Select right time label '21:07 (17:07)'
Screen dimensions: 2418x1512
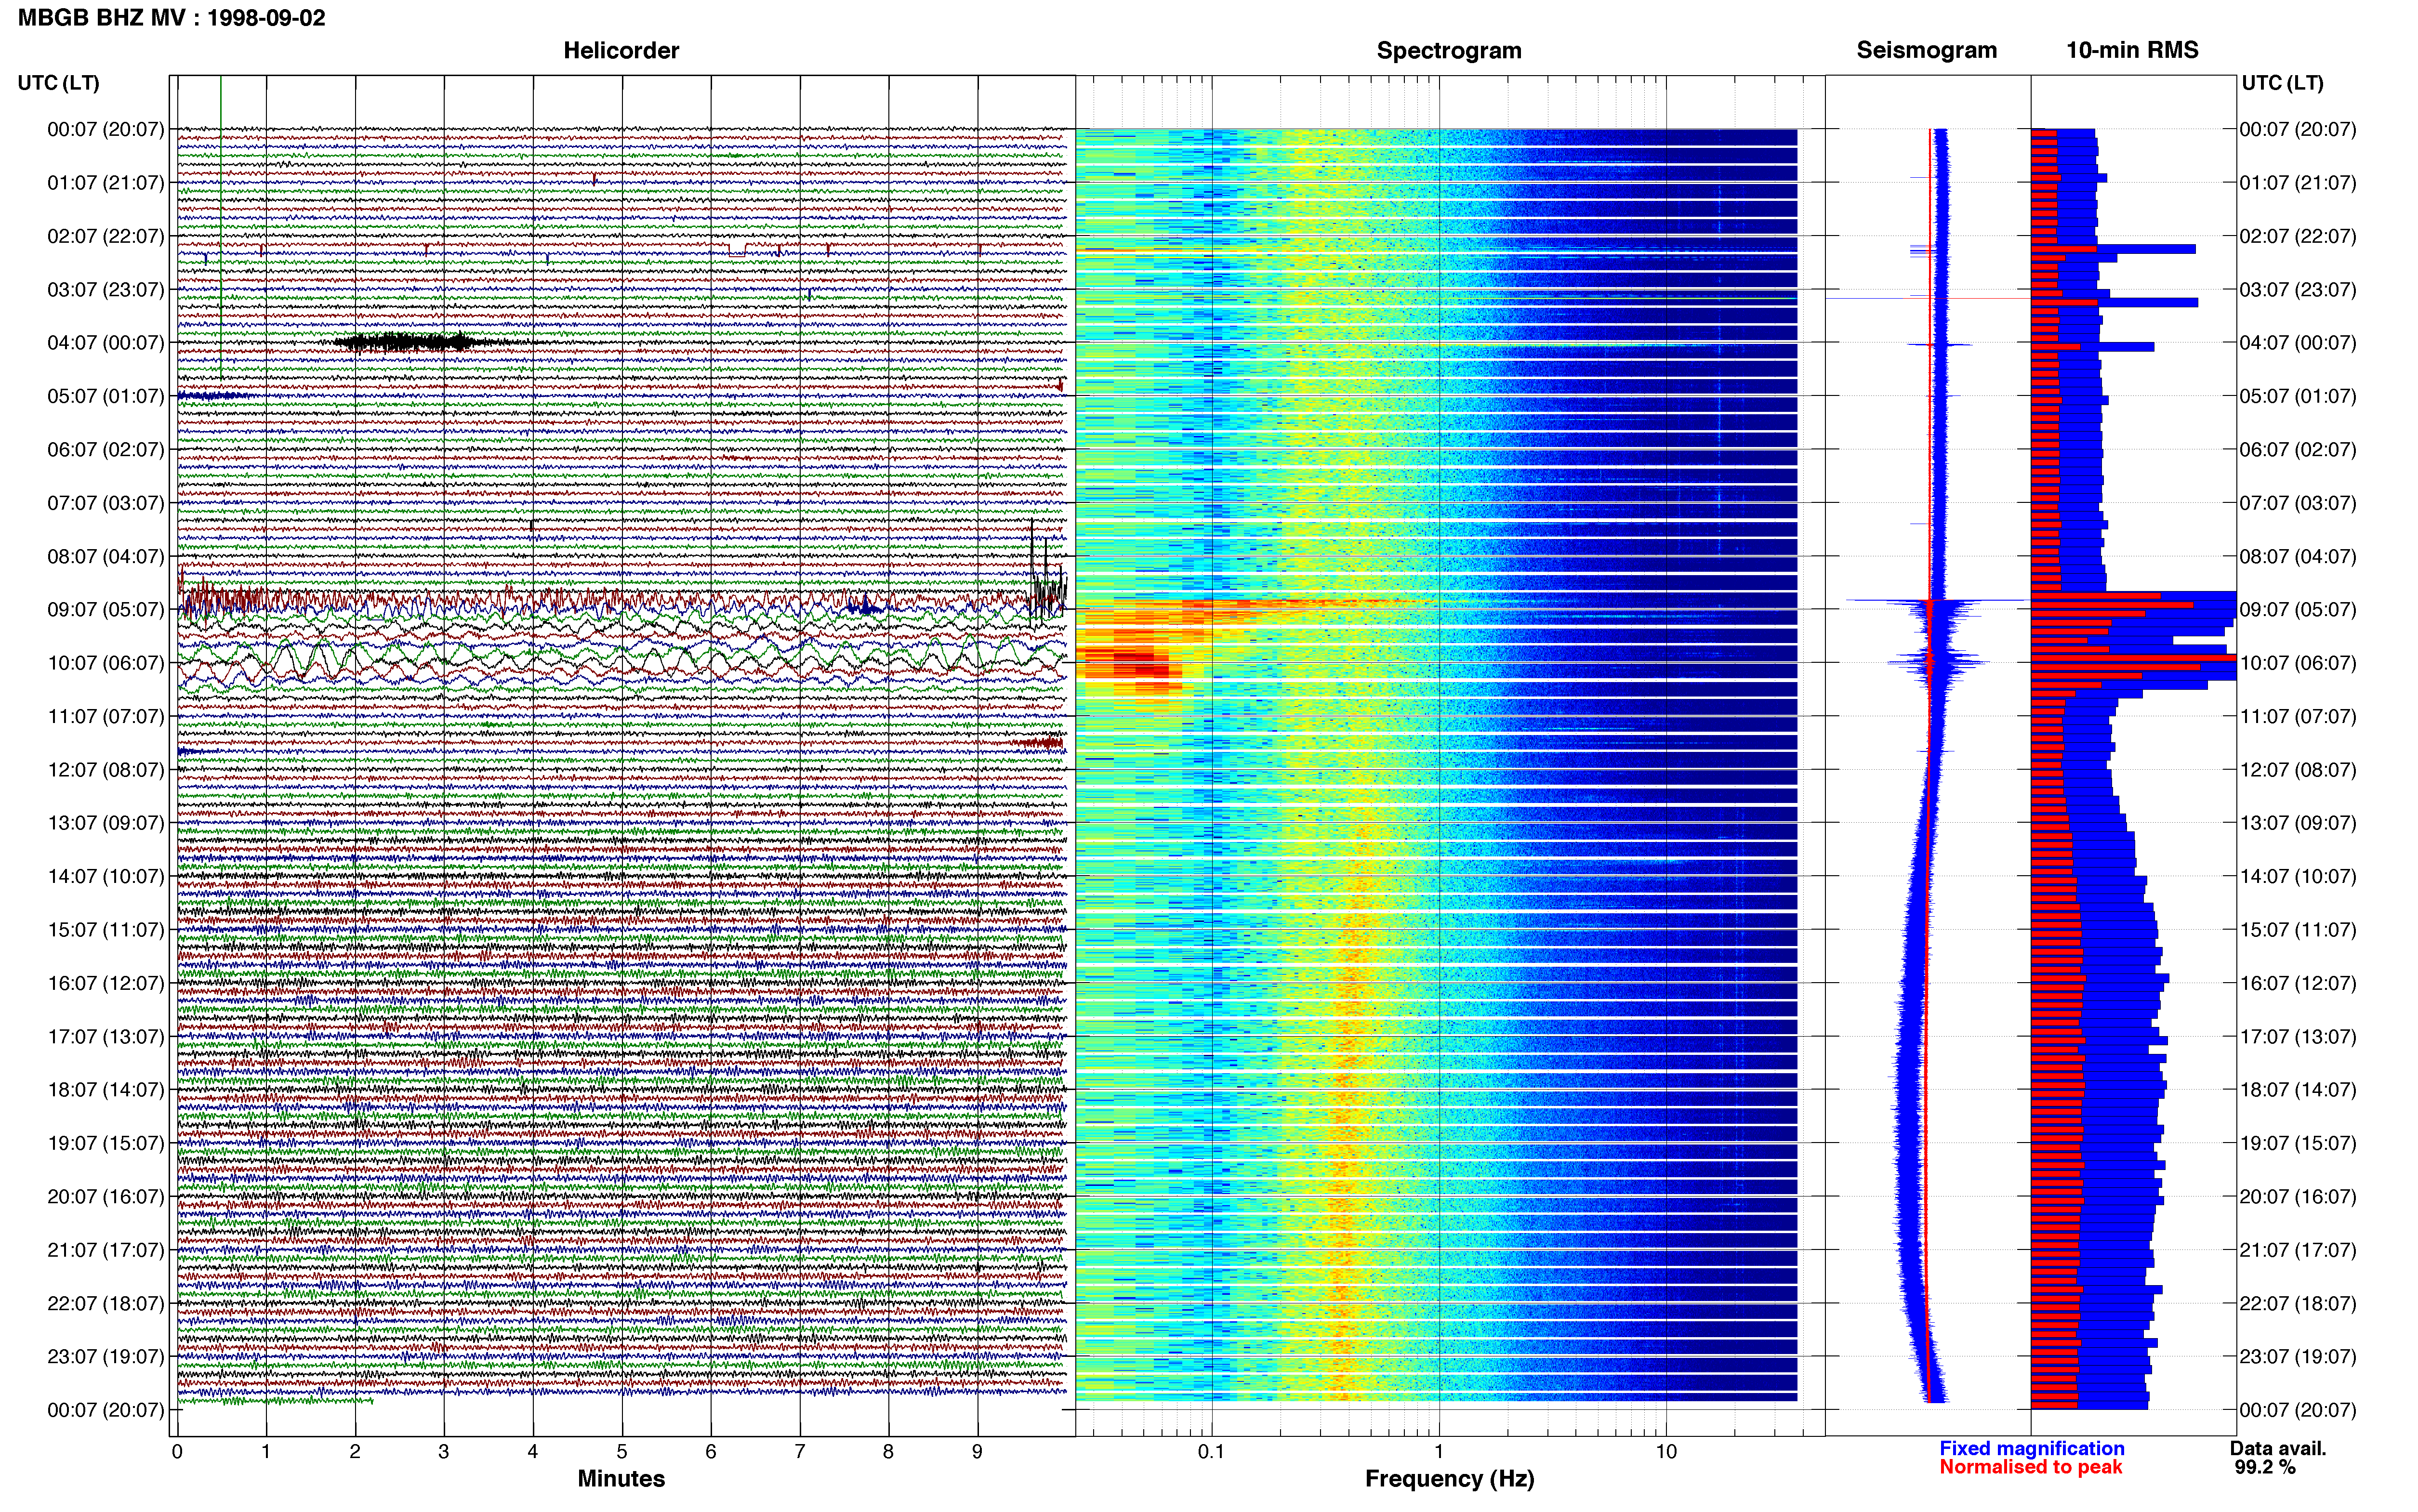coord(2297,1250)
